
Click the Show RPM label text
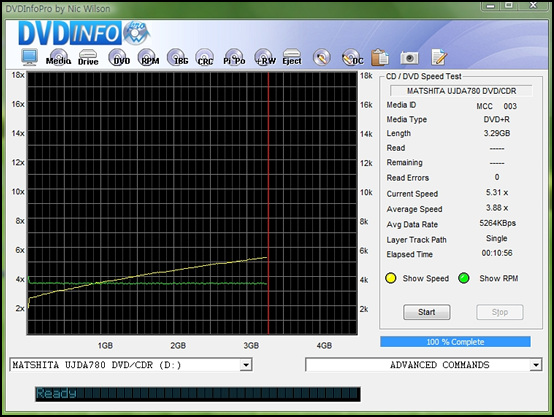[x=499, y=278]
